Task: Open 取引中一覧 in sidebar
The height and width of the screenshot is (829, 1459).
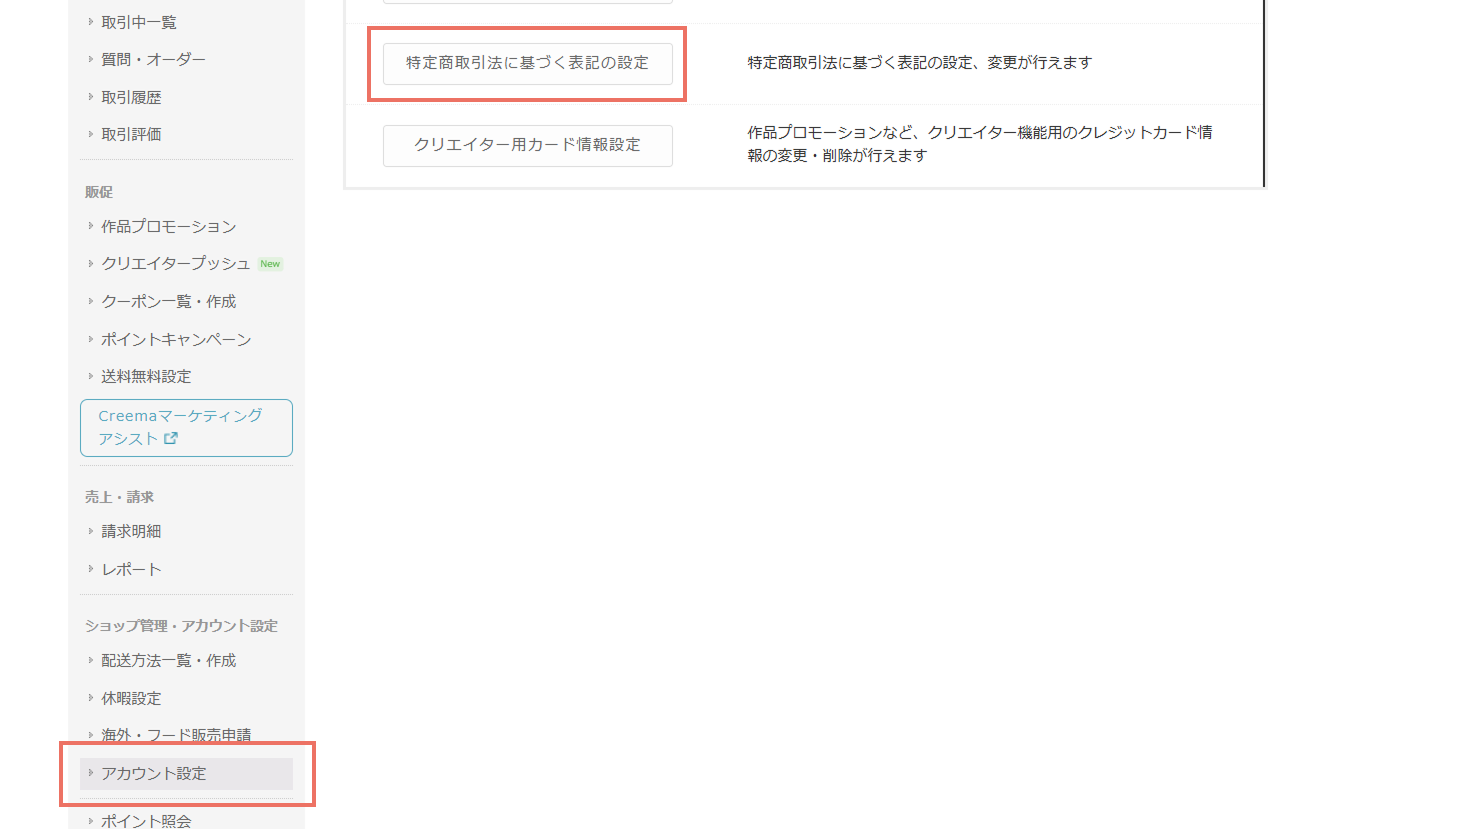Action: pyautogui.click(x=138, y=22)
